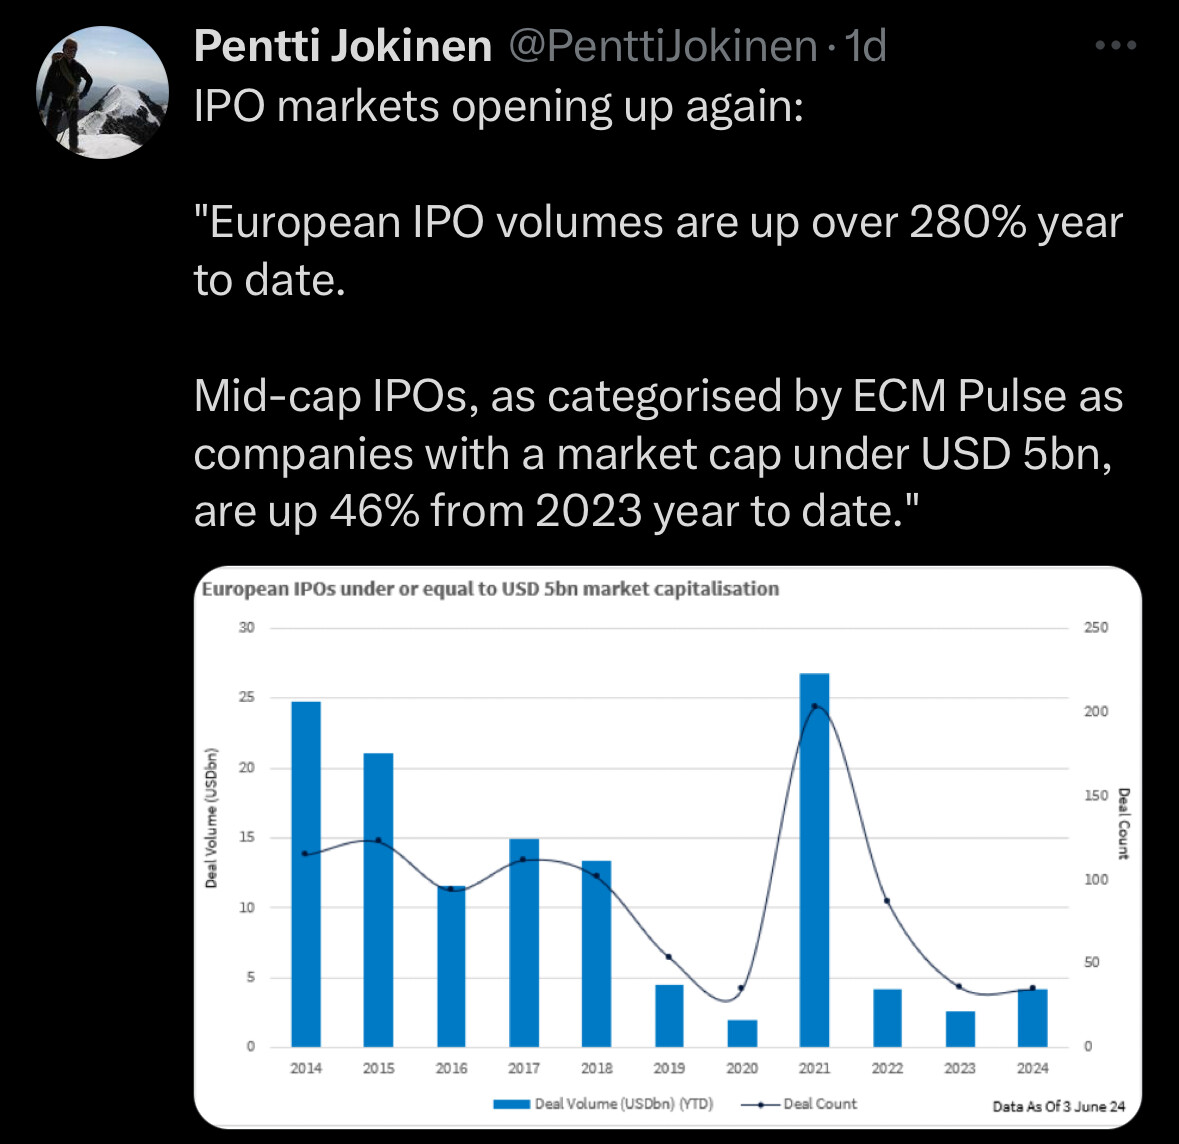Select the 2020 deal volume bar
Viewport: 1179px width, 1144px height.
click(742, 1033)
